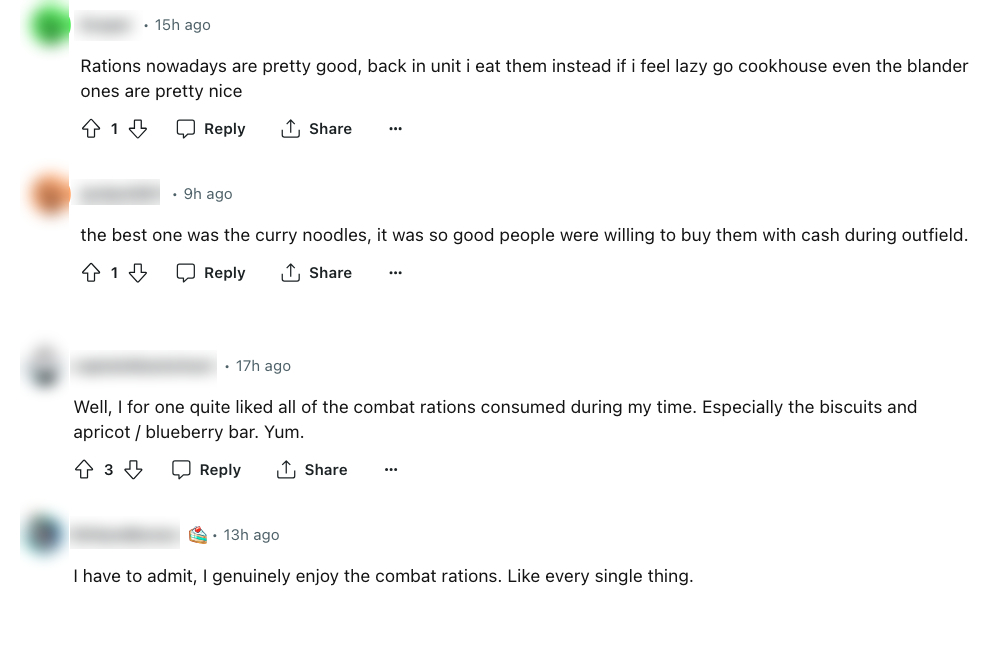Open the 13h ago comment timestamp
1000x658 pixels.
[x=251, y=535]
